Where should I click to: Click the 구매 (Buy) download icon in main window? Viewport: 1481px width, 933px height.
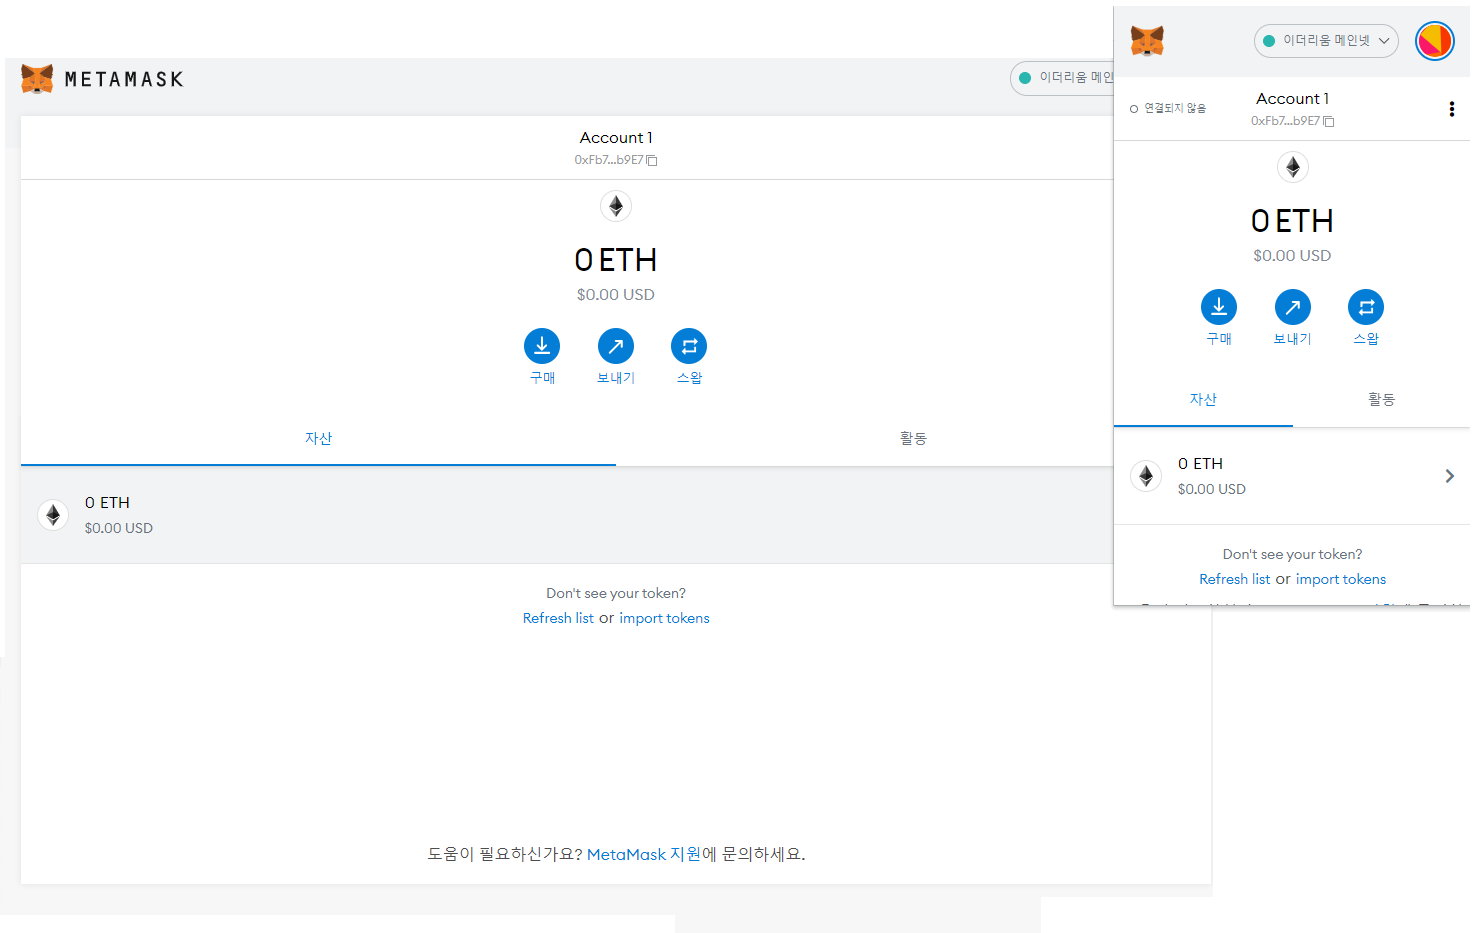pos(542,346)
